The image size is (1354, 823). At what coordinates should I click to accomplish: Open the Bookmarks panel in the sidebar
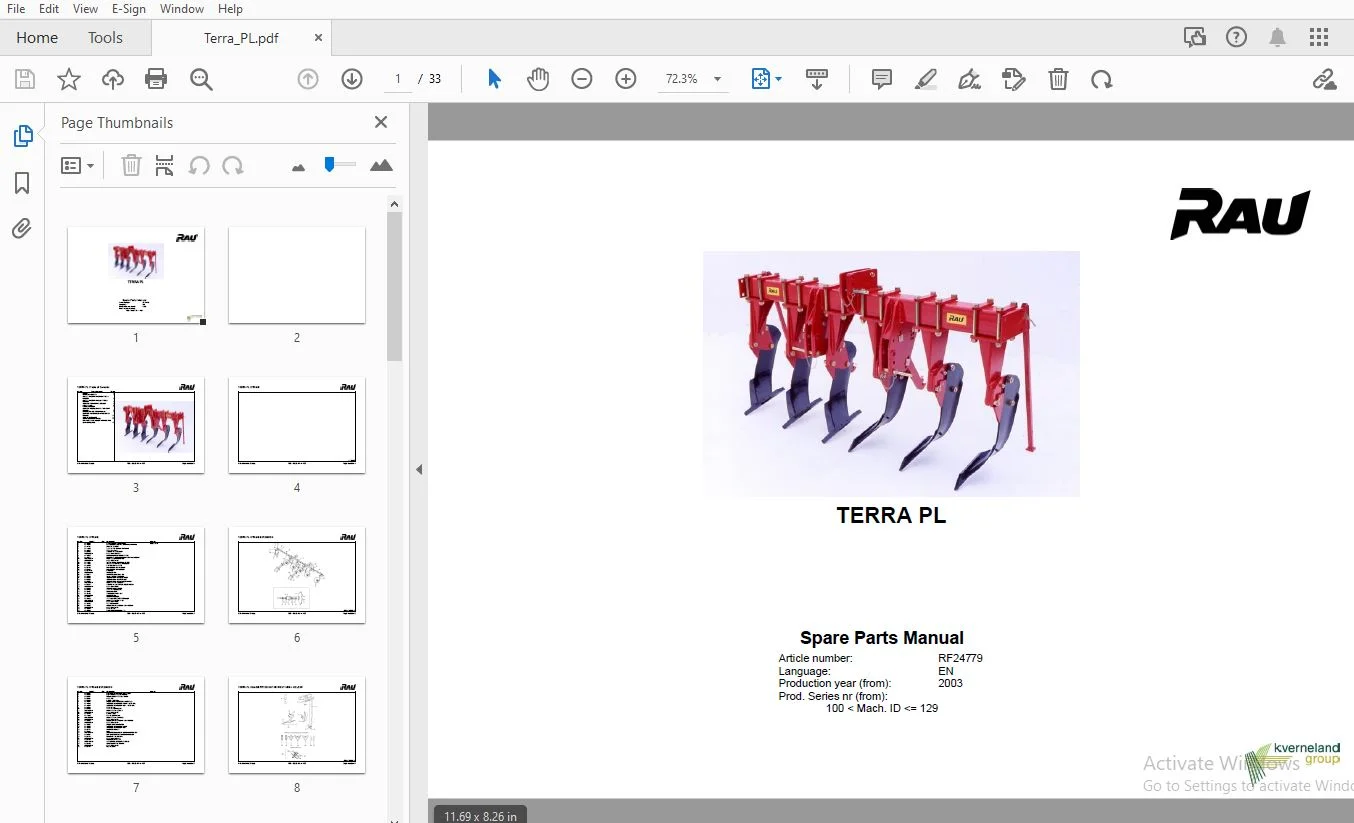pos(22,183)
